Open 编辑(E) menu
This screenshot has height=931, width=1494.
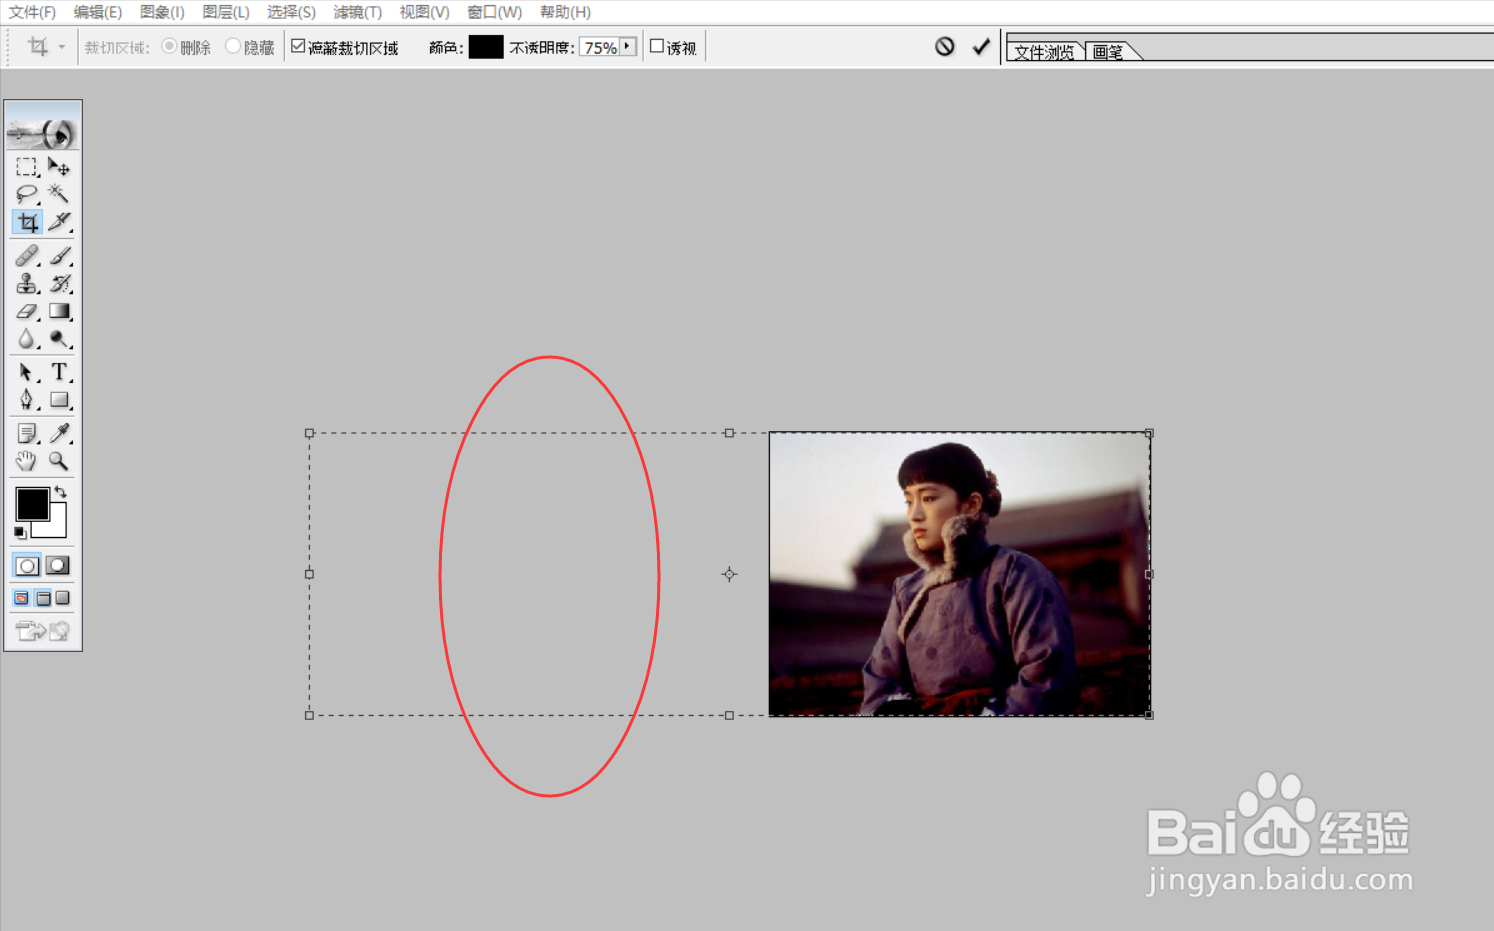pos(98,12)
